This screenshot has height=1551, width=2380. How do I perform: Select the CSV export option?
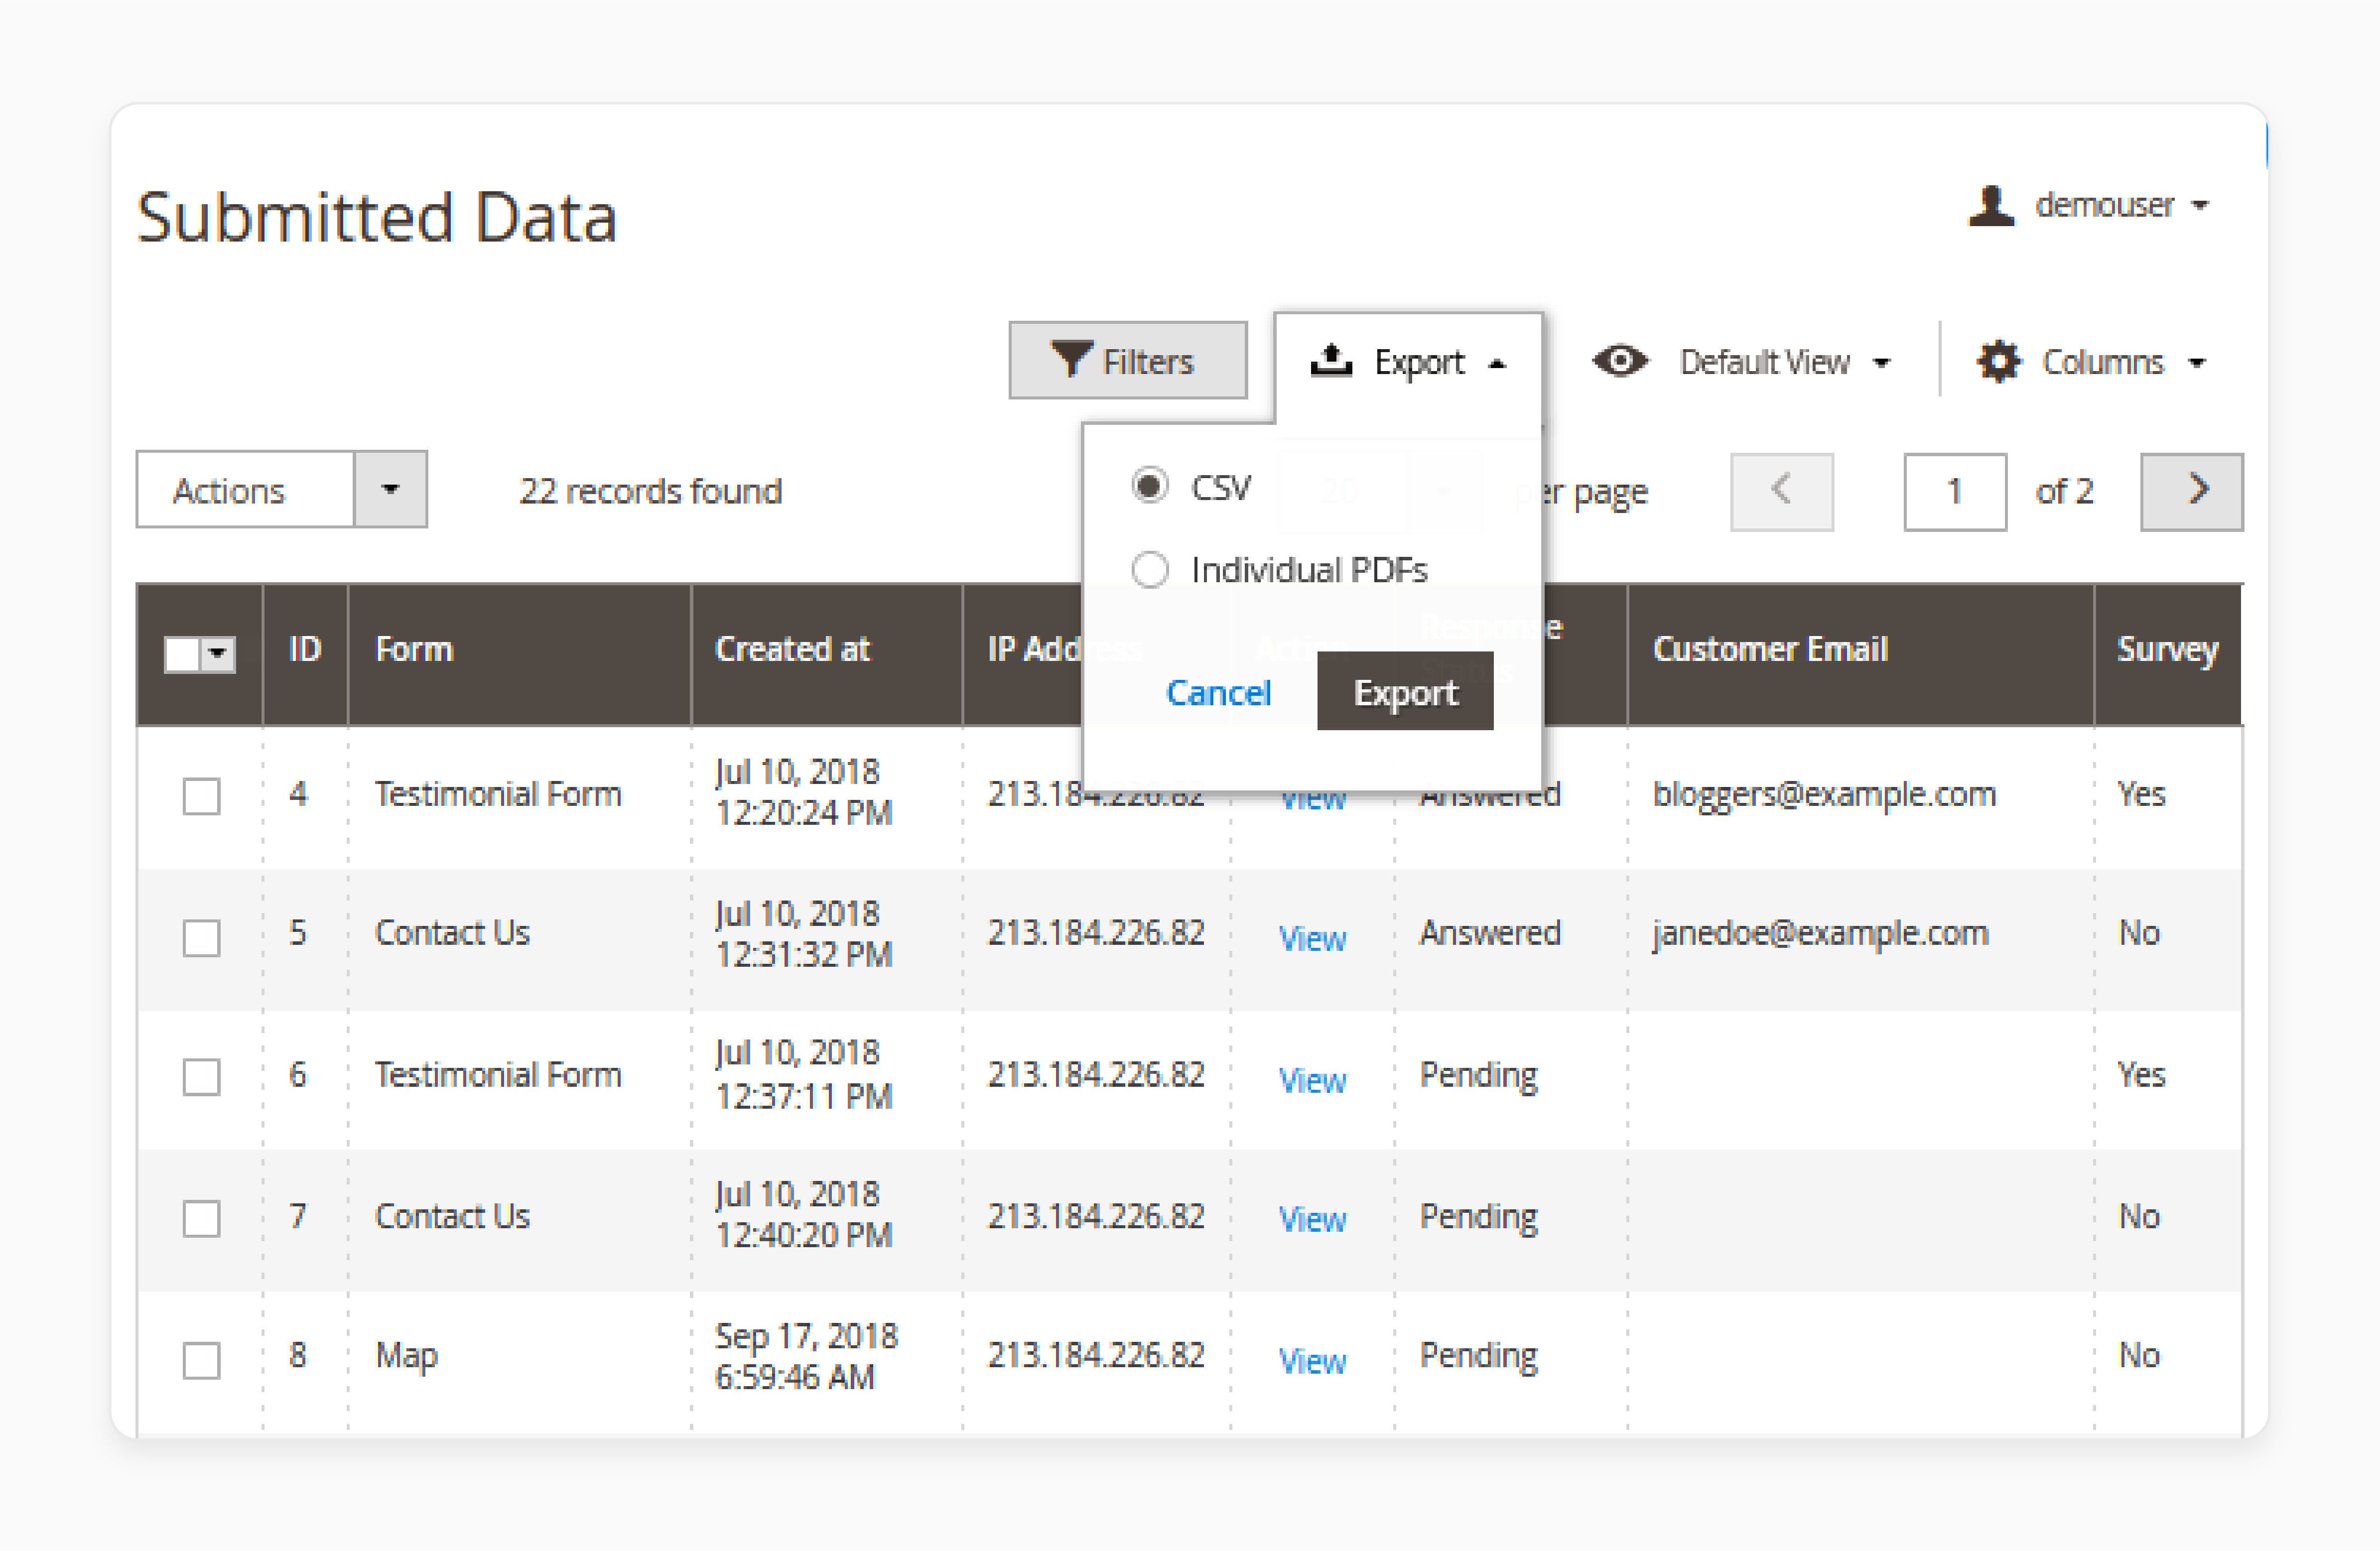[x=1150, y=486]
